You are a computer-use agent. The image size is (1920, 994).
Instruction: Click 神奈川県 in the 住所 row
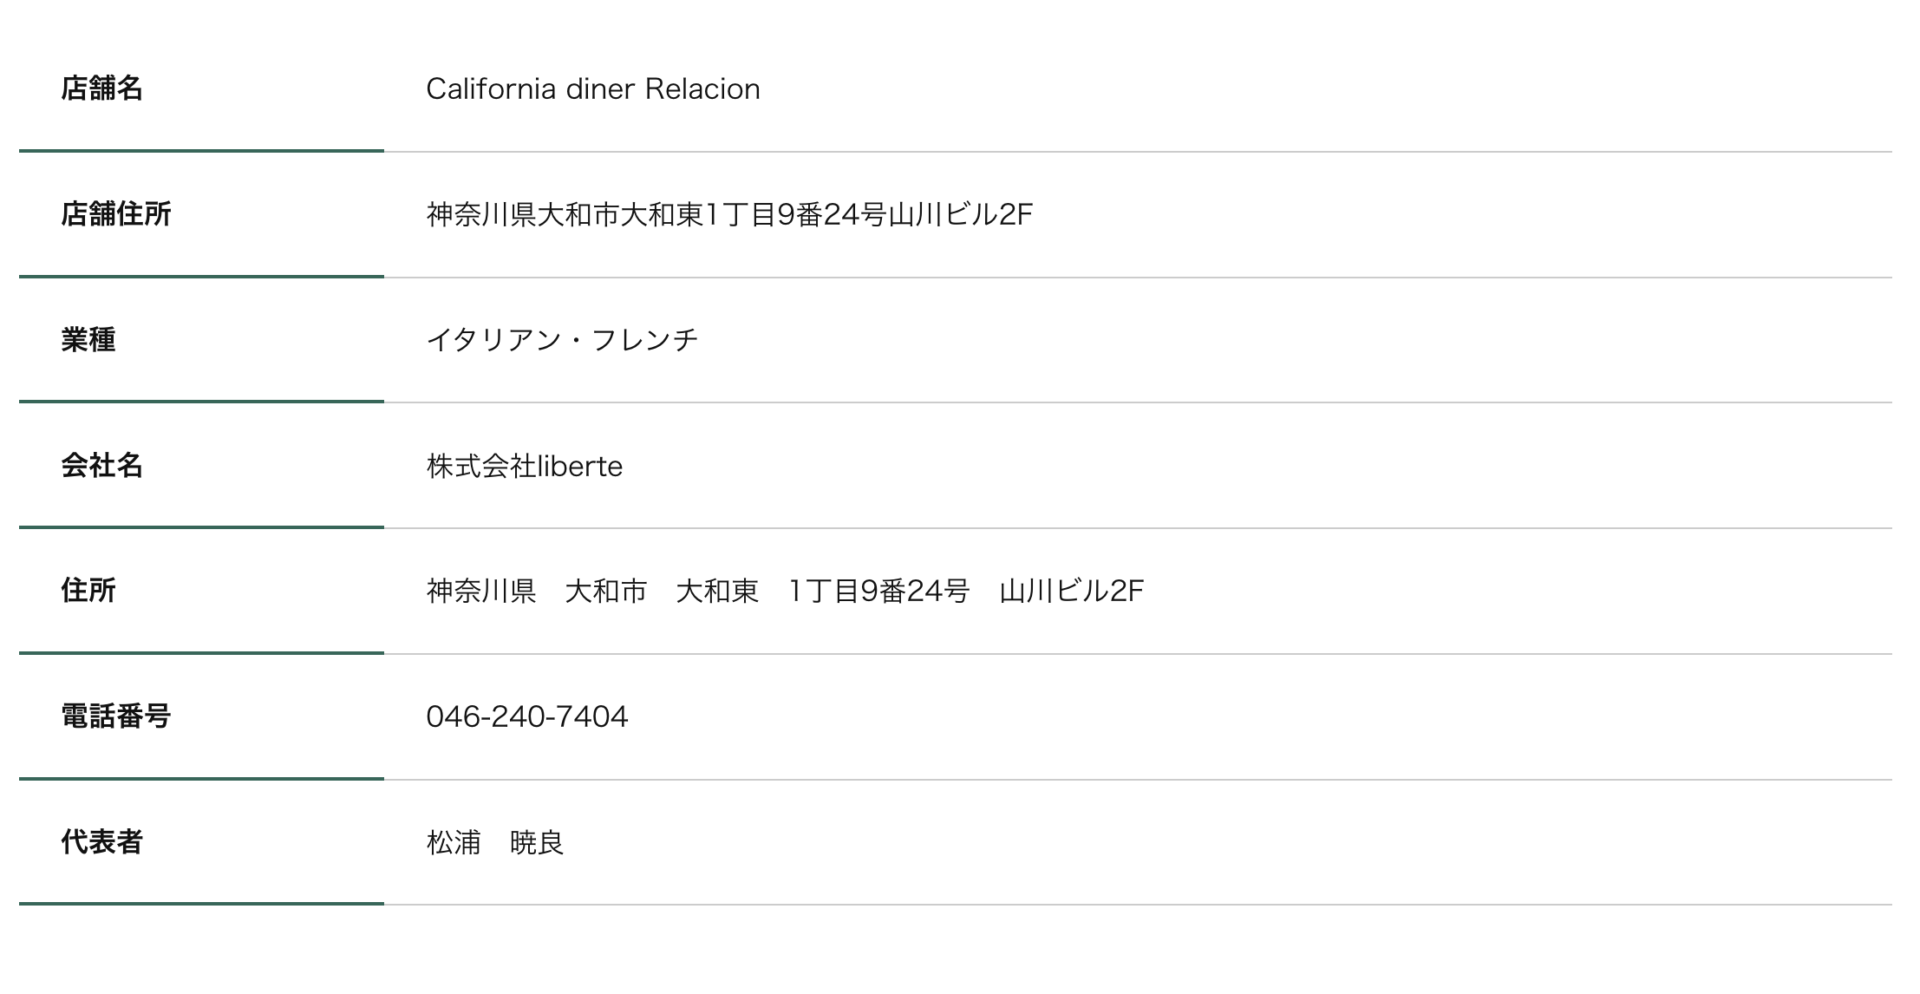[x=481, y=592]
